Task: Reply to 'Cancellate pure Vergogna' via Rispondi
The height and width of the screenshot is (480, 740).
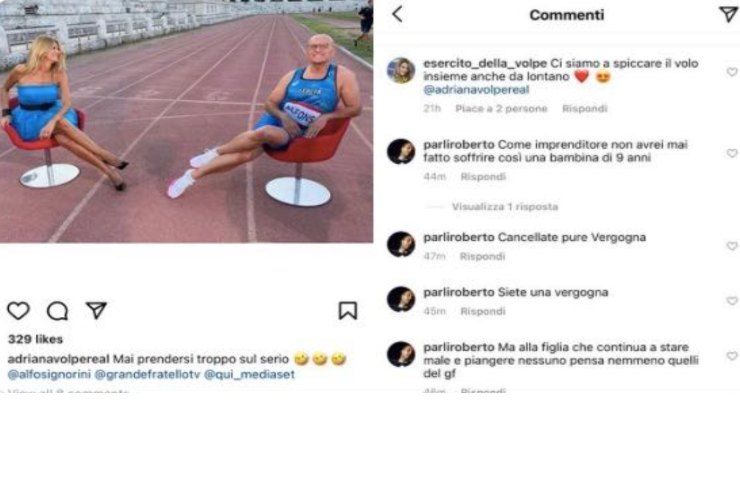Action: 482,256
